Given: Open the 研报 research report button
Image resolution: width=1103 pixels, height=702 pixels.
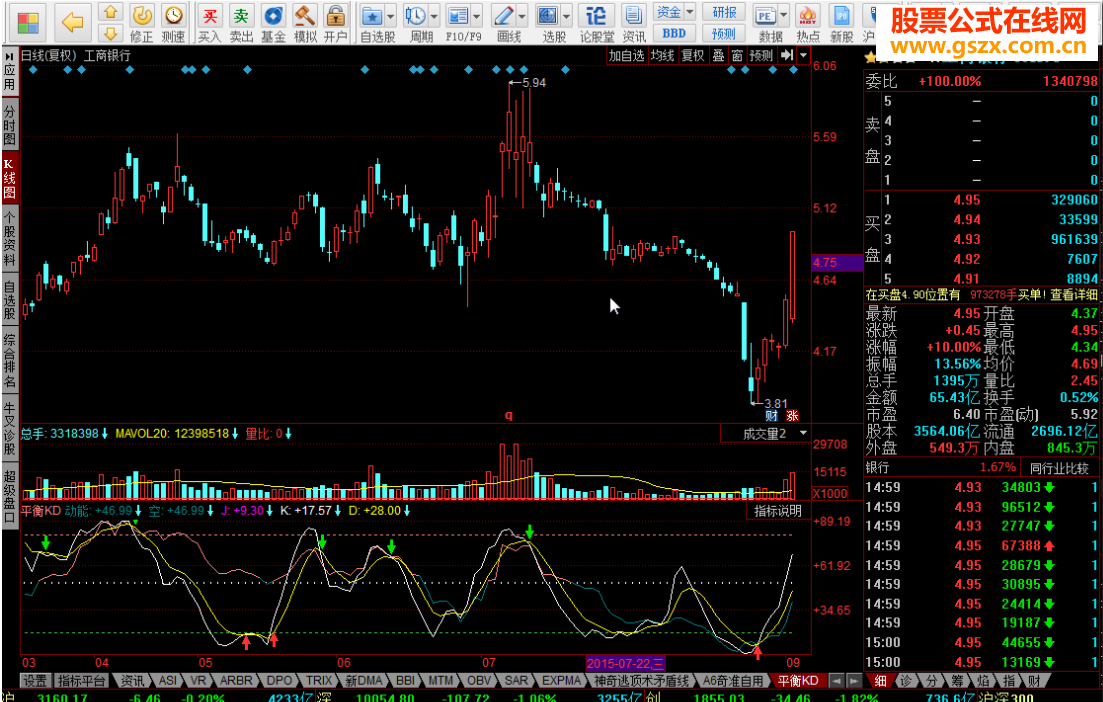Looking at the screenshot, I should pos(724,12).
